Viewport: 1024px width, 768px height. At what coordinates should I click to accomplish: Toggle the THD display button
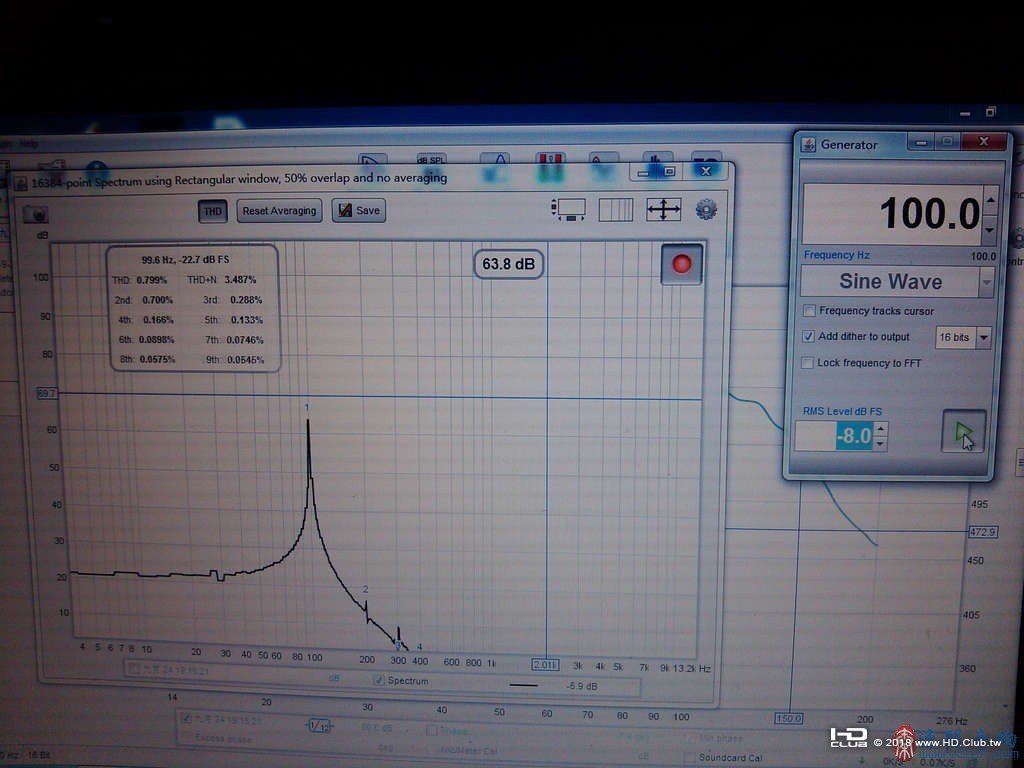(x=213, y=211)
